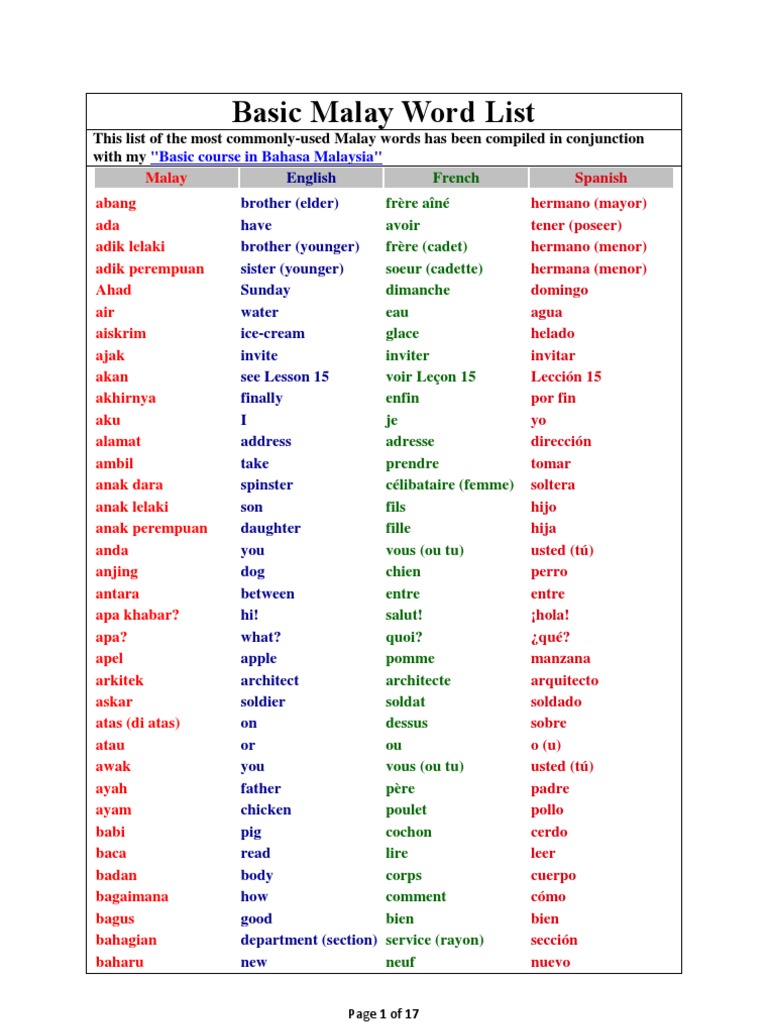Click the English entry brother (younger)
Image resolution: width=768 pixels, height=1024 pixels.
coord(300,247)
